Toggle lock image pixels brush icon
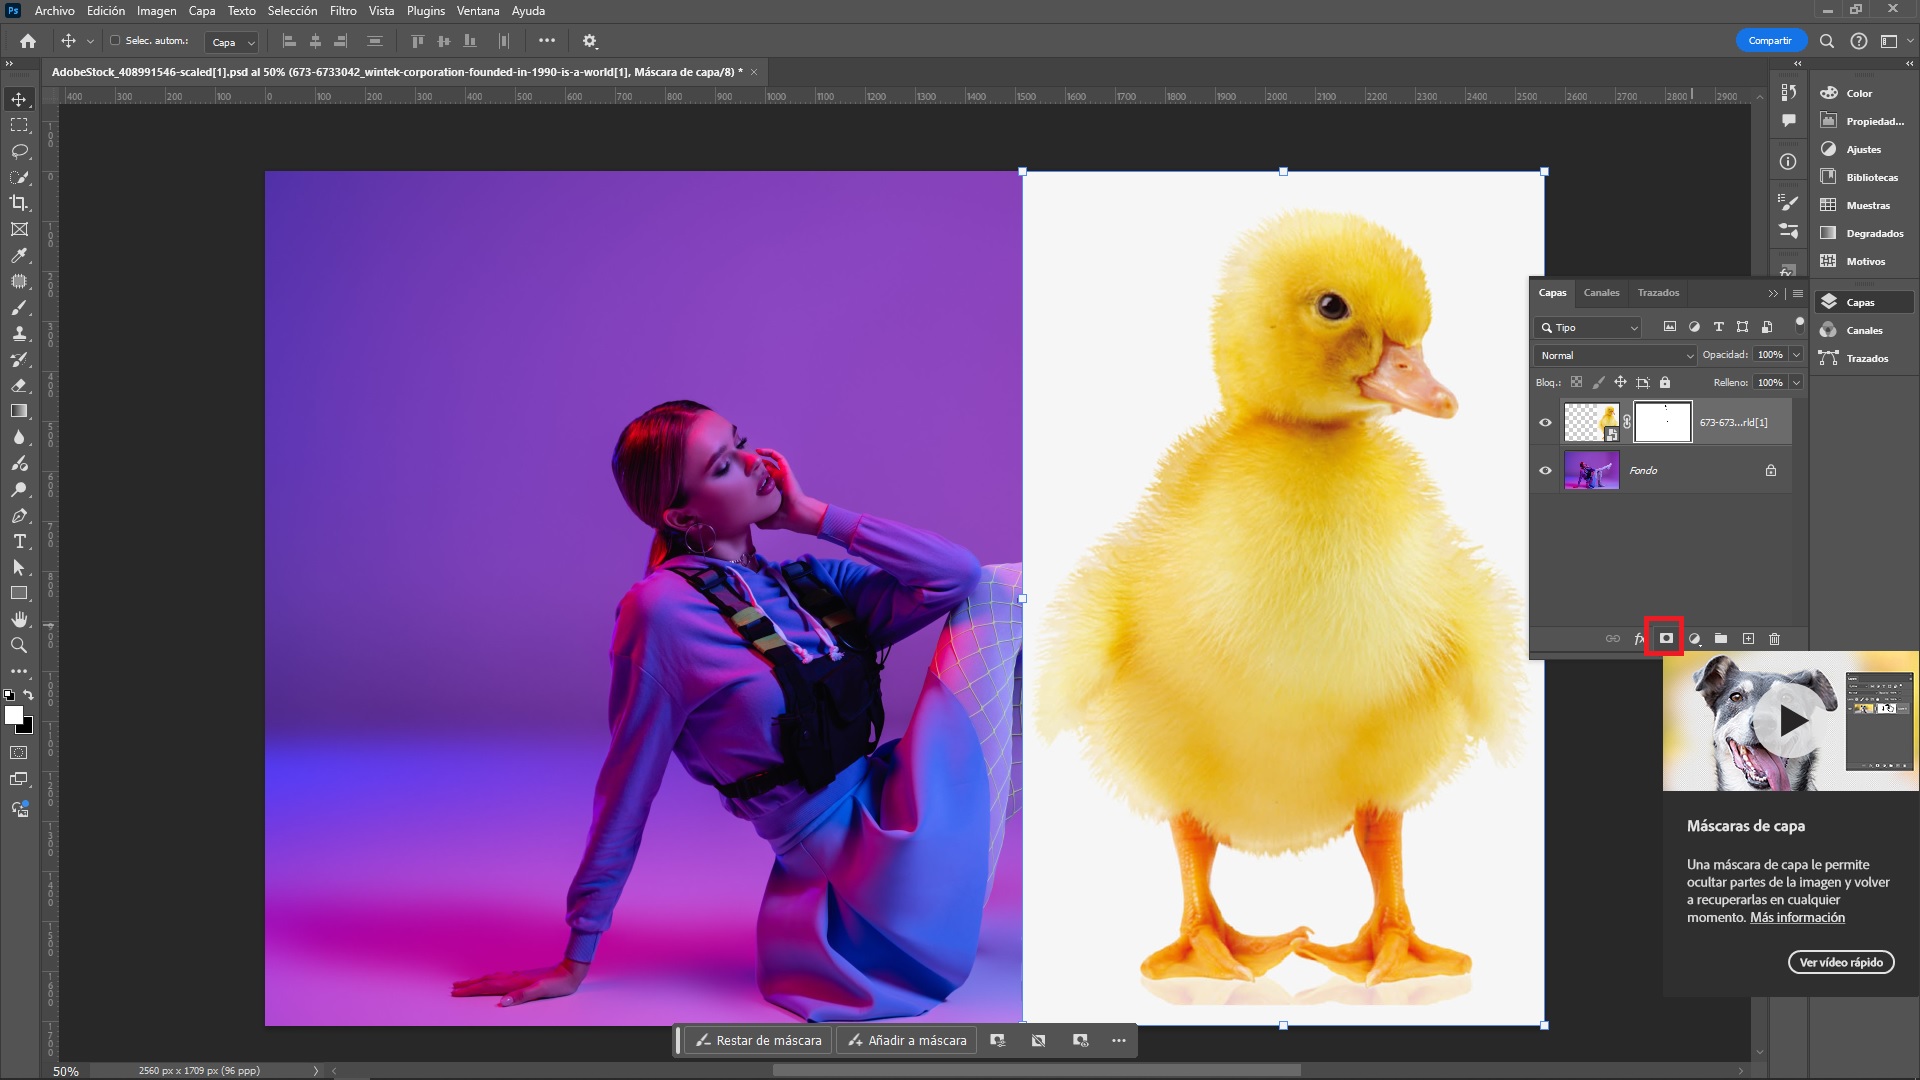The image size is (1920, 1080). pos(1598,382)
